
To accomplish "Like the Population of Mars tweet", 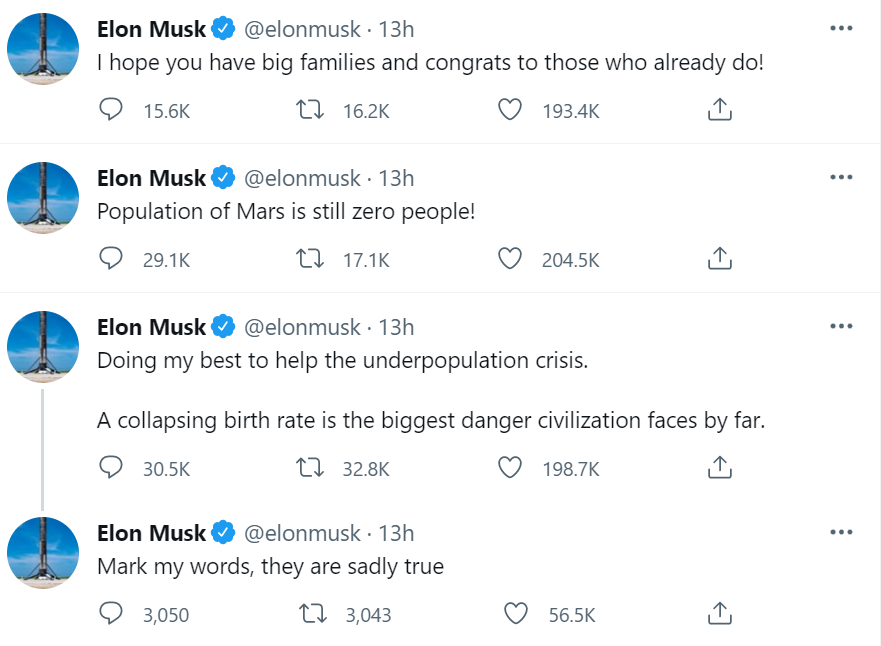I will (510, 258).
